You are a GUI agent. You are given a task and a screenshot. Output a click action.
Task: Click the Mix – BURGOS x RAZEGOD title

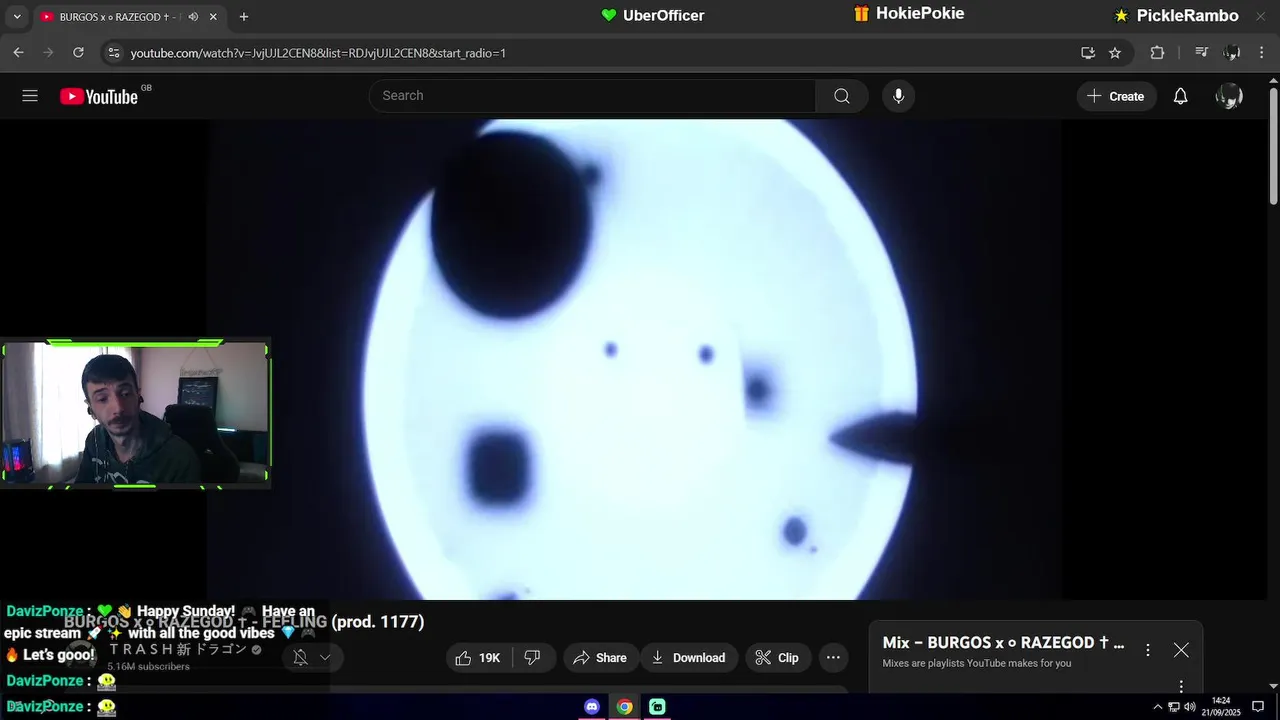click(x=1003, y=643)
